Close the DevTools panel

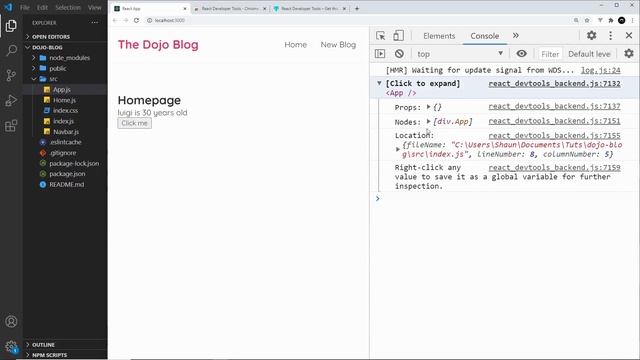[x=629, y=36]
